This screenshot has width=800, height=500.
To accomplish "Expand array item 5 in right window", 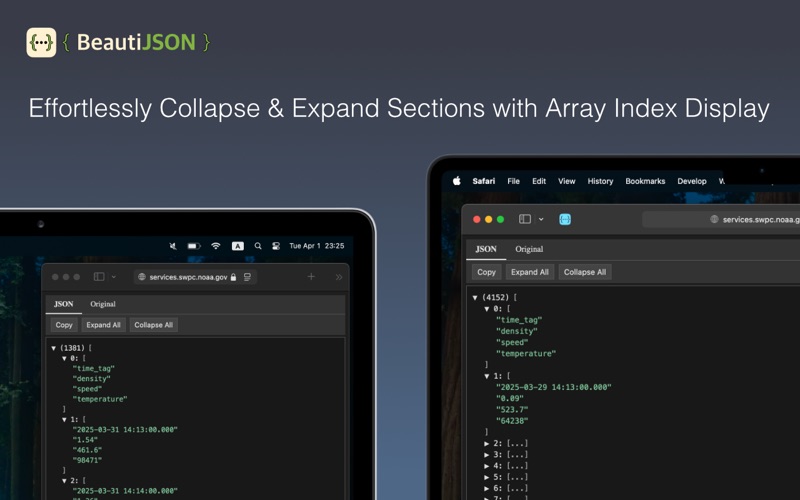I will 487,477.
